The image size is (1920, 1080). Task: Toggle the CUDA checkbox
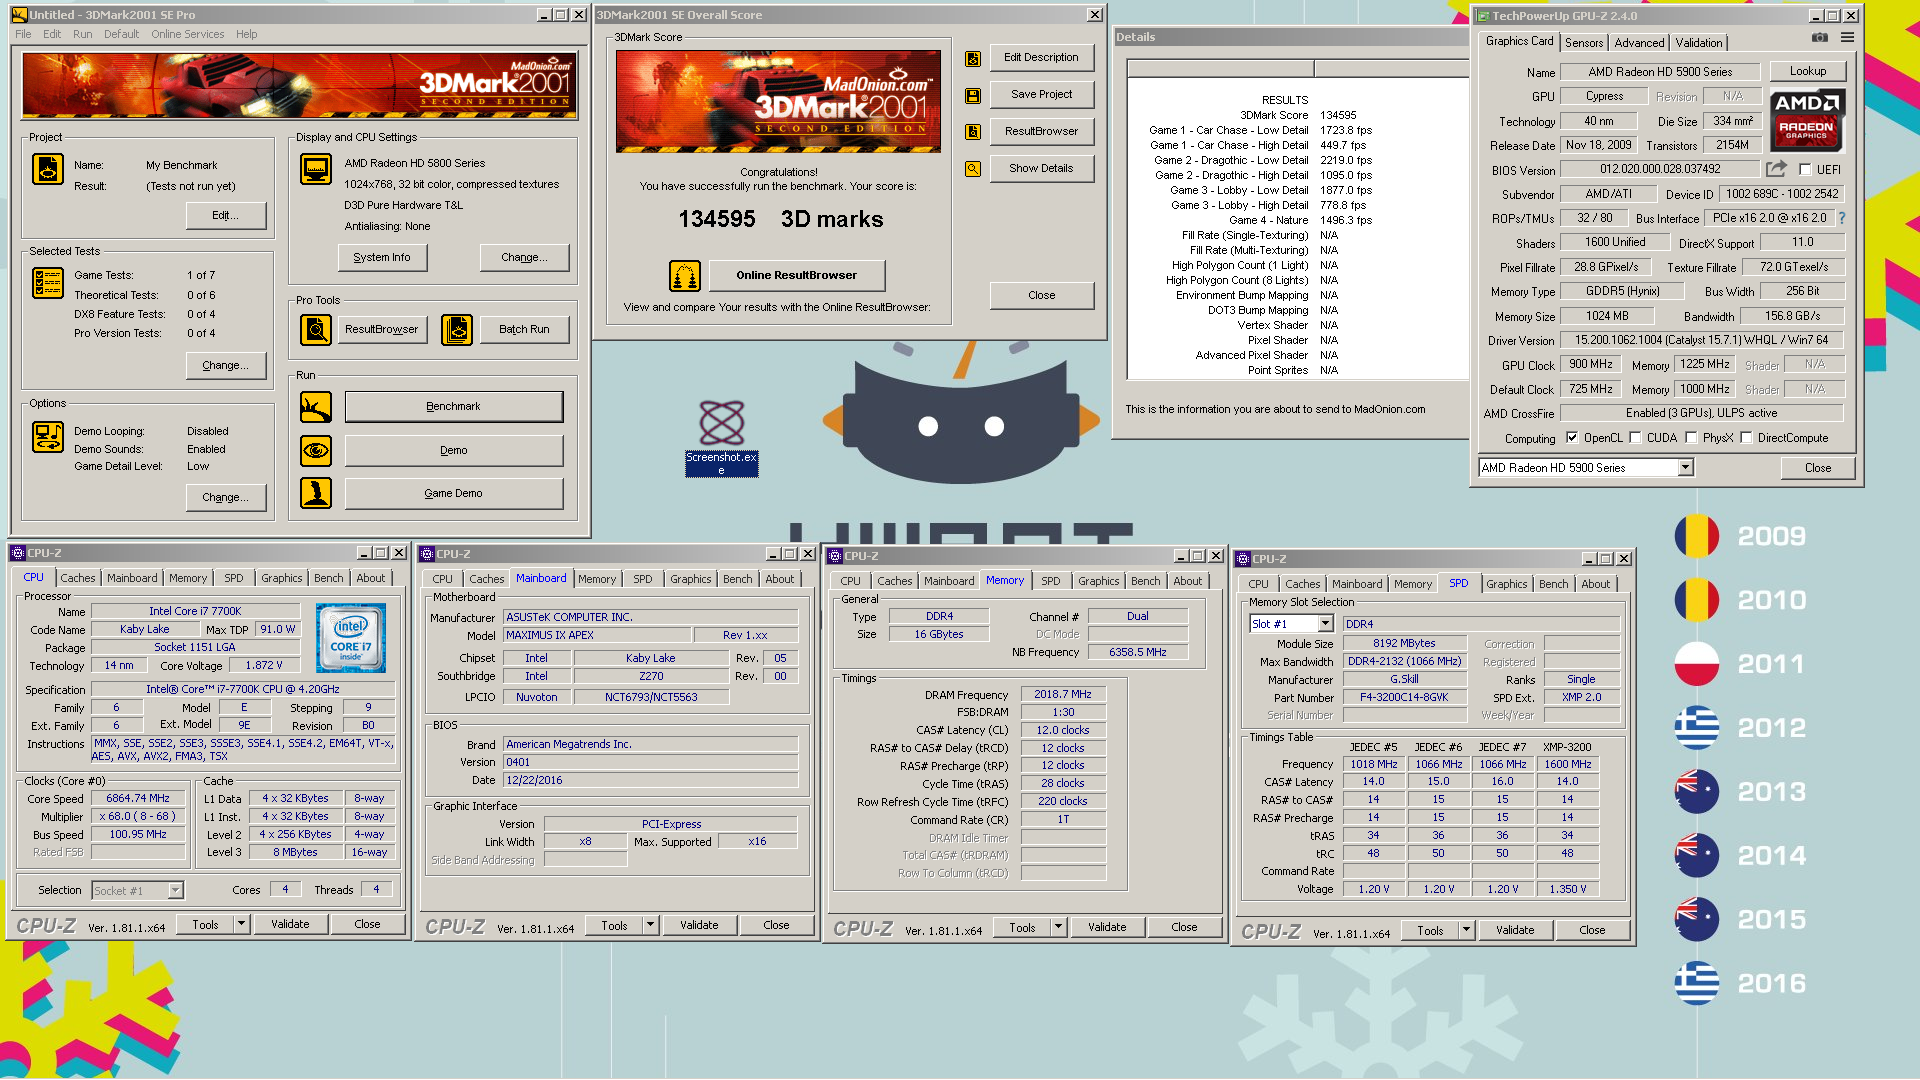(1635, 438)
